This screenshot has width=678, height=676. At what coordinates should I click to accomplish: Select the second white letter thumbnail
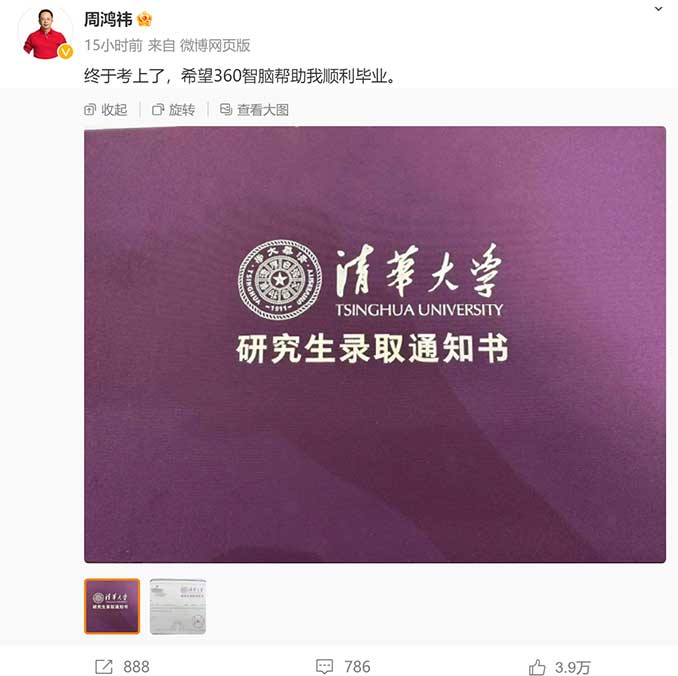point(178,606)
